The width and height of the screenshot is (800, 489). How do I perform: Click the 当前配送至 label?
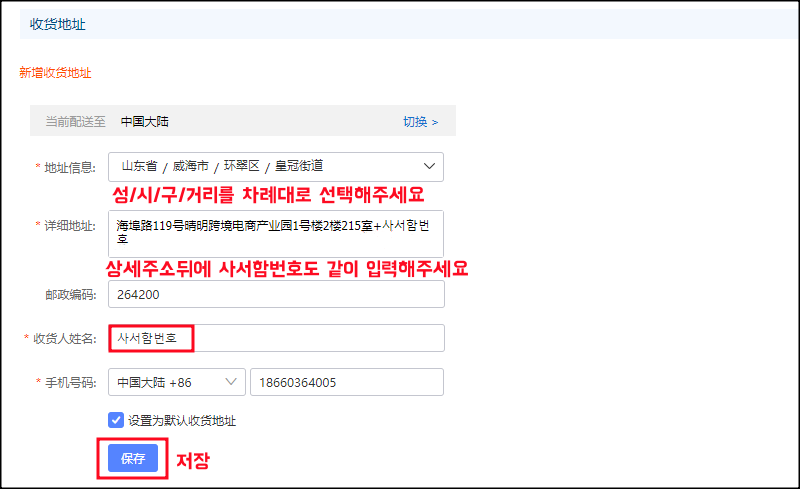coord(76,122)
